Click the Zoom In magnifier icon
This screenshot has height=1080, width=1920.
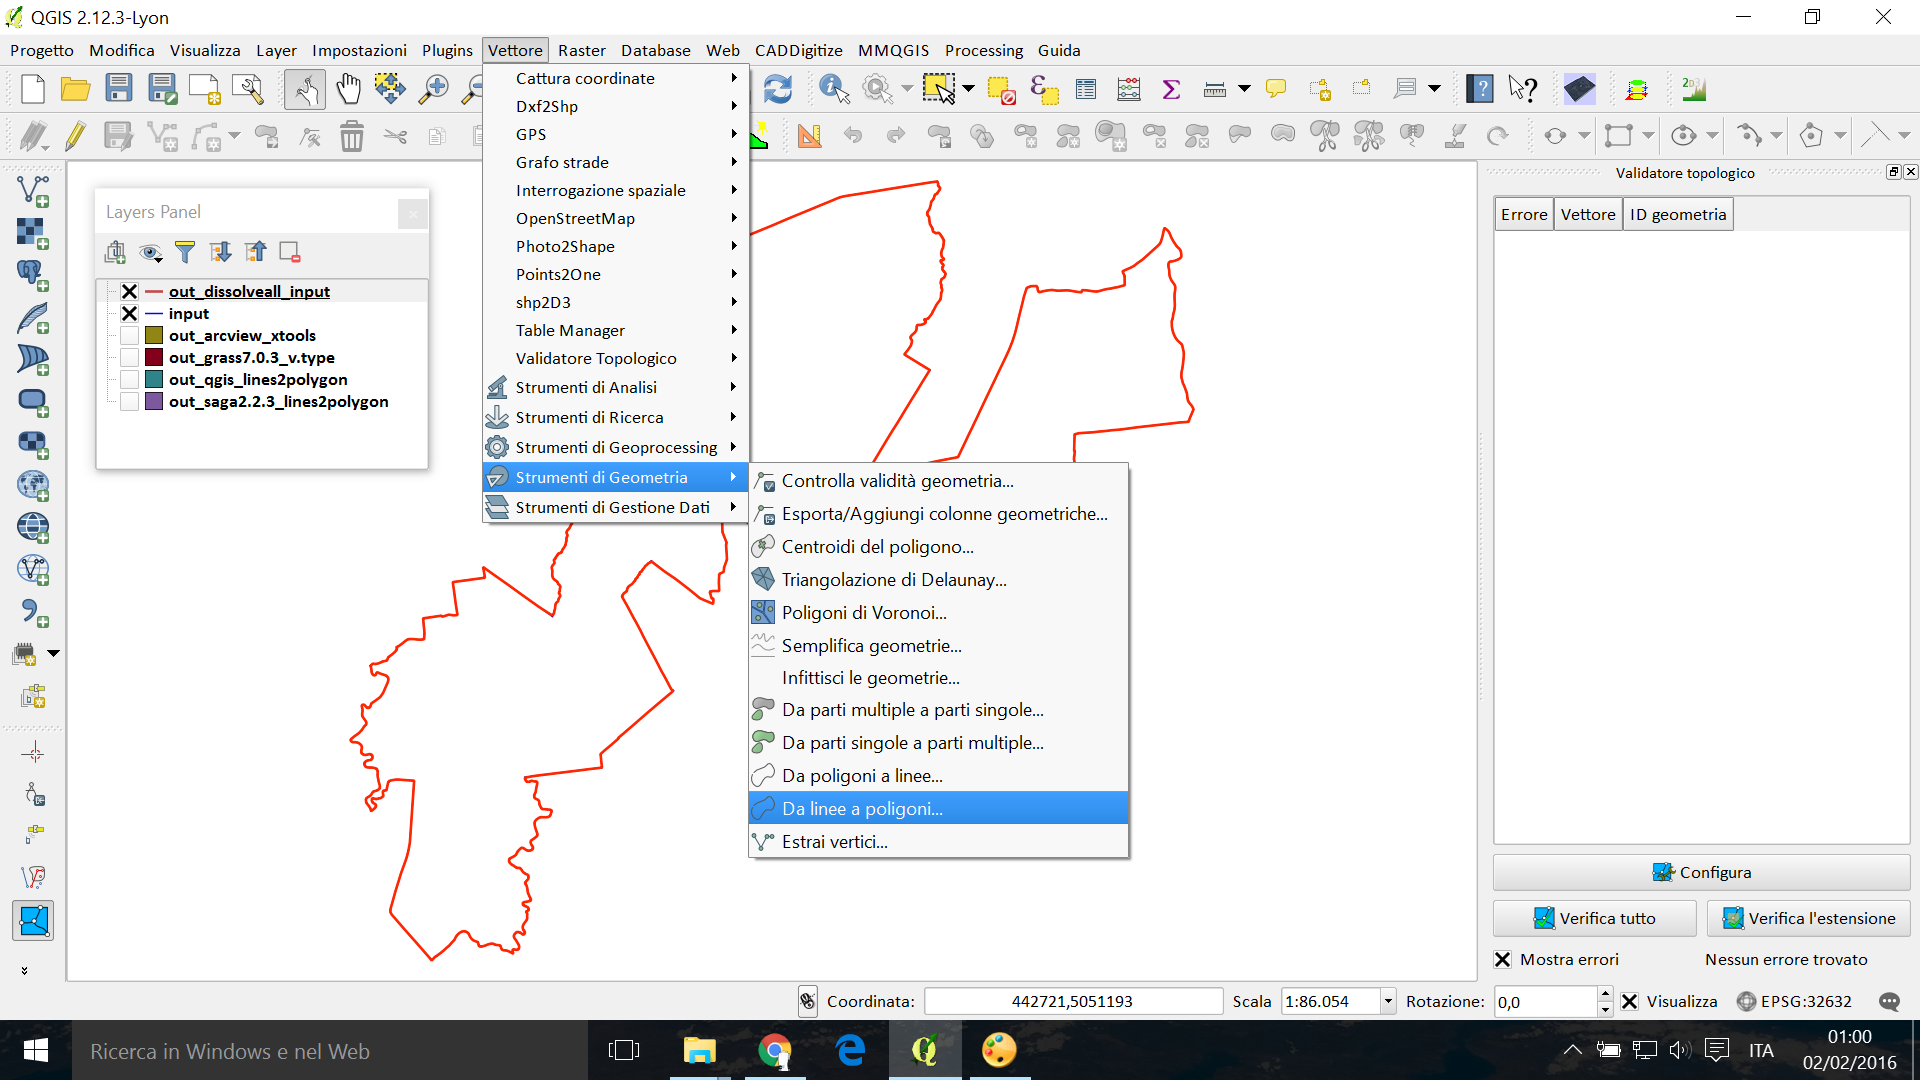coord(433,89)
